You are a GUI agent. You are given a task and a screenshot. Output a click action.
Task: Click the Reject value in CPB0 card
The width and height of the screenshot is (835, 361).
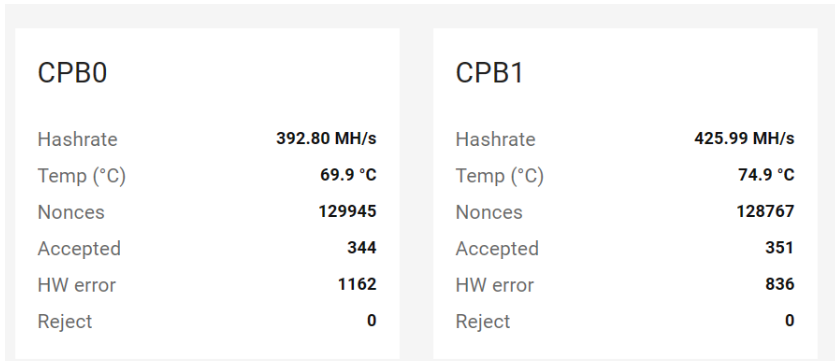tap(372, 321)
